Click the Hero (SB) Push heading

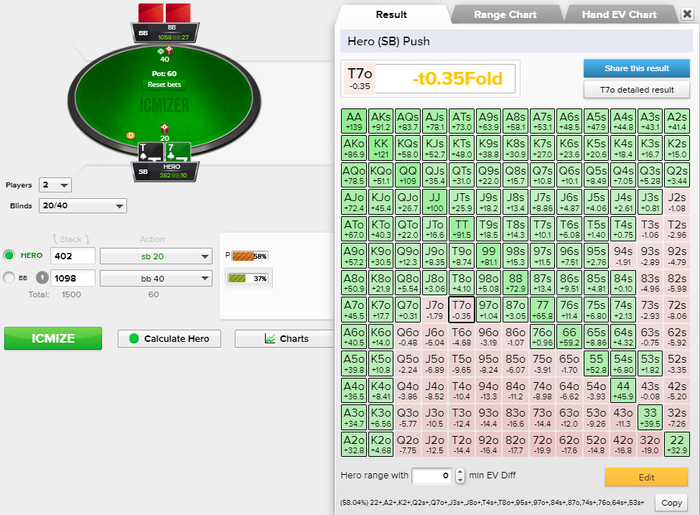pyautogui.click(x=388, y=41)
